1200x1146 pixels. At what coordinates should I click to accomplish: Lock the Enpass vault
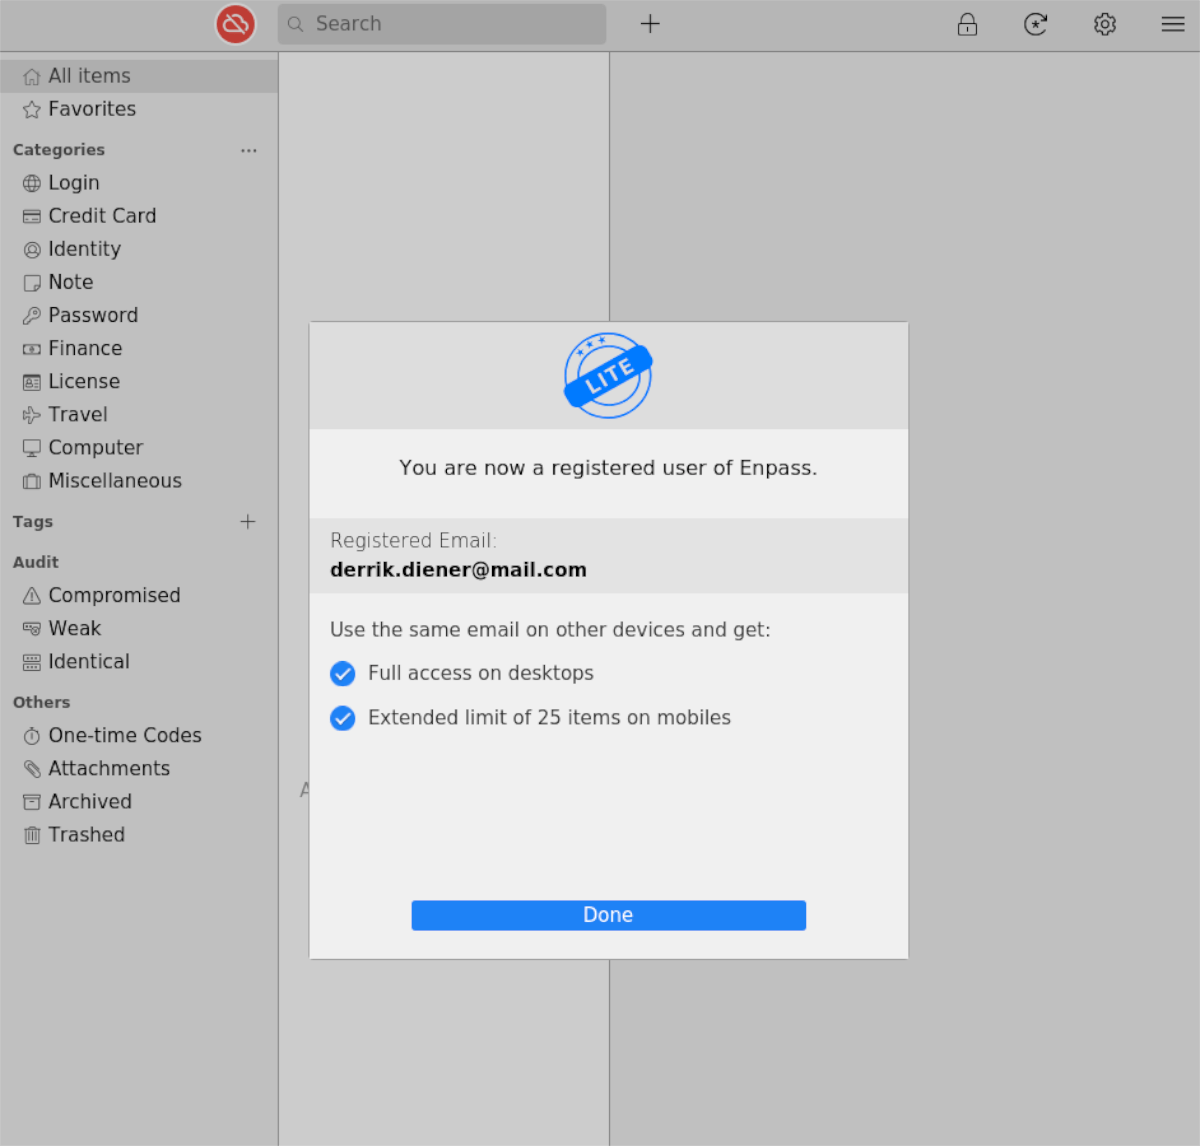tap(967, 24)
